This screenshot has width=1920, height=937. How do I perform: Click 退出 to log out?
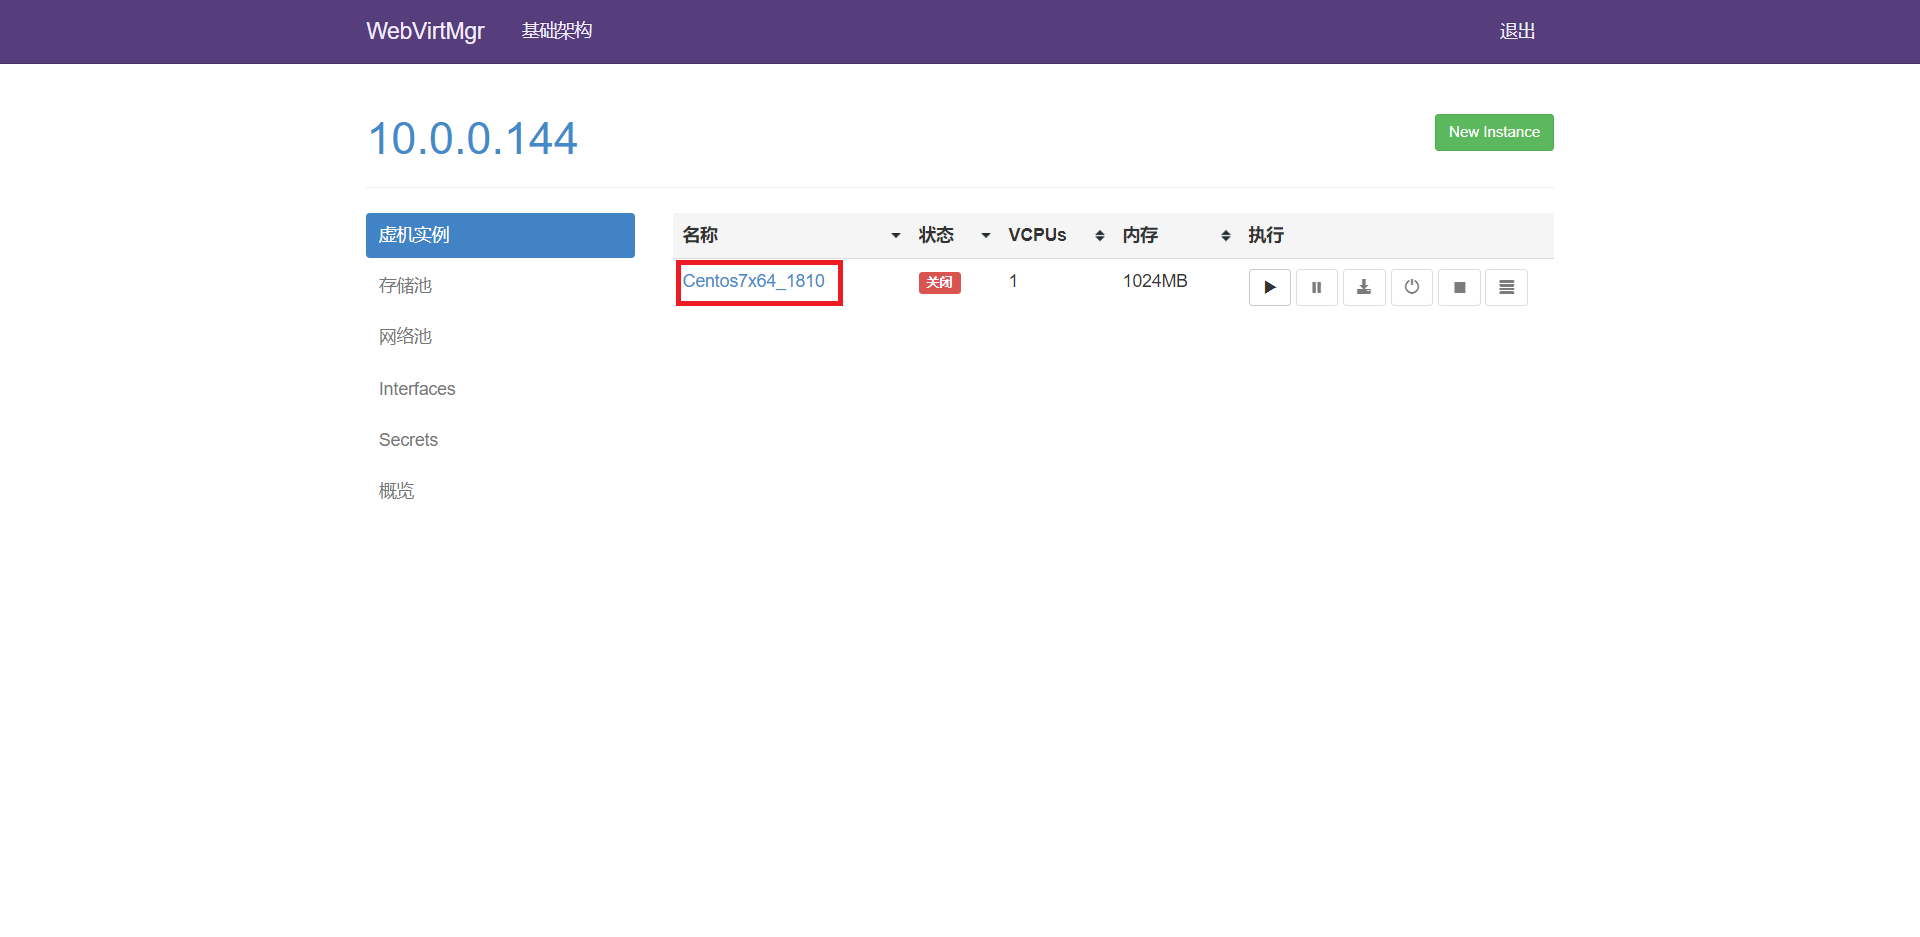(1517, 31)
